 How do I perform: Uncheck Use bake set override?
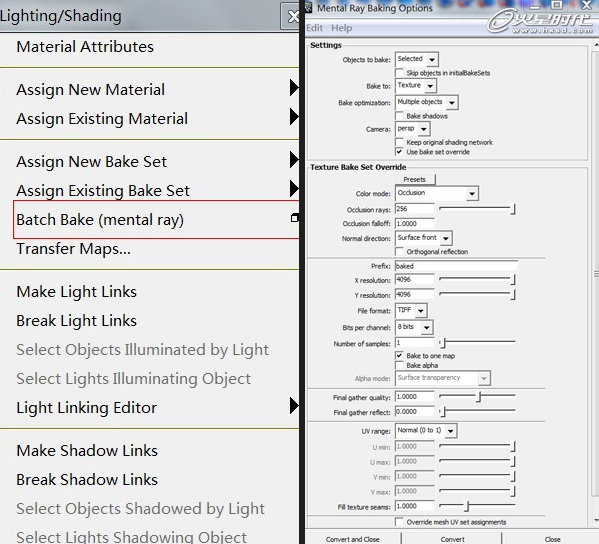[400, 152]
